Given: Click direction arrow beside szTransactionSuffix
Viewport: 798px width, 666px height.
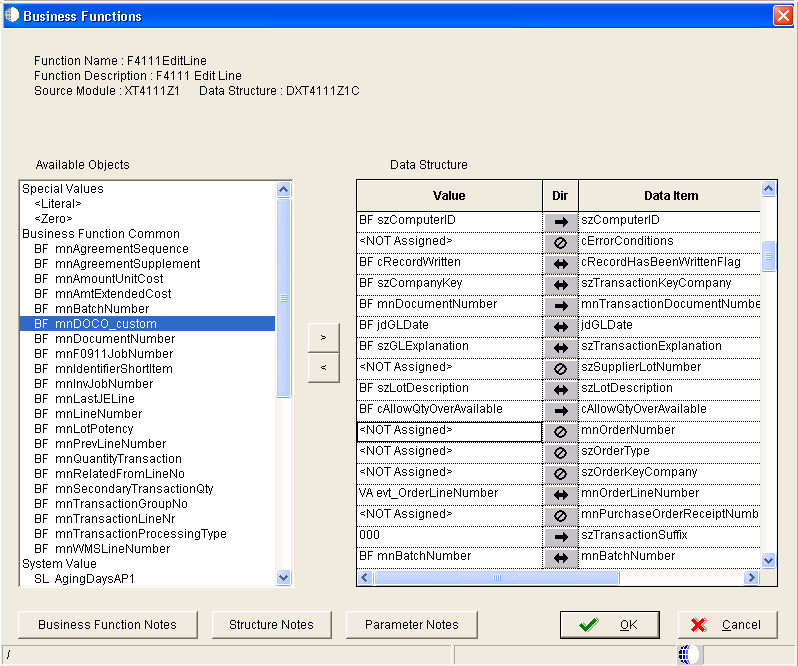Looking at the screenshot, I should 560,536.
